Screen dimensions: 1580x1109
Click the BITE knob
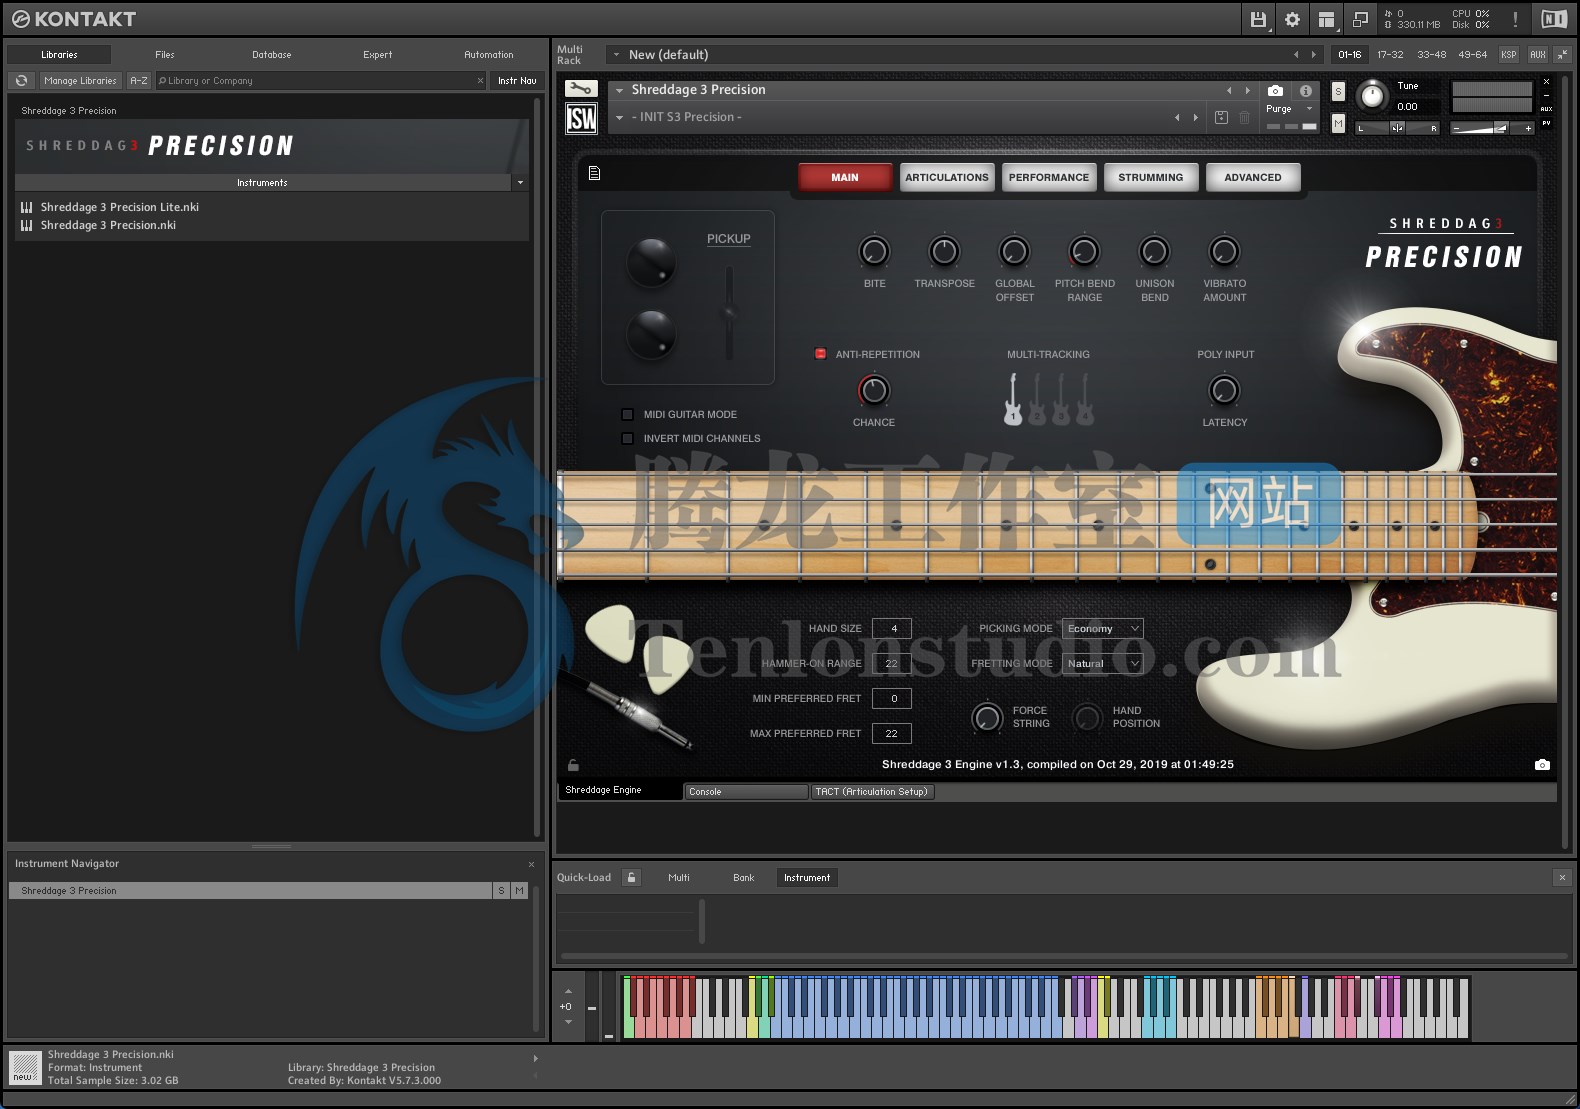click(x=874, y=251)
